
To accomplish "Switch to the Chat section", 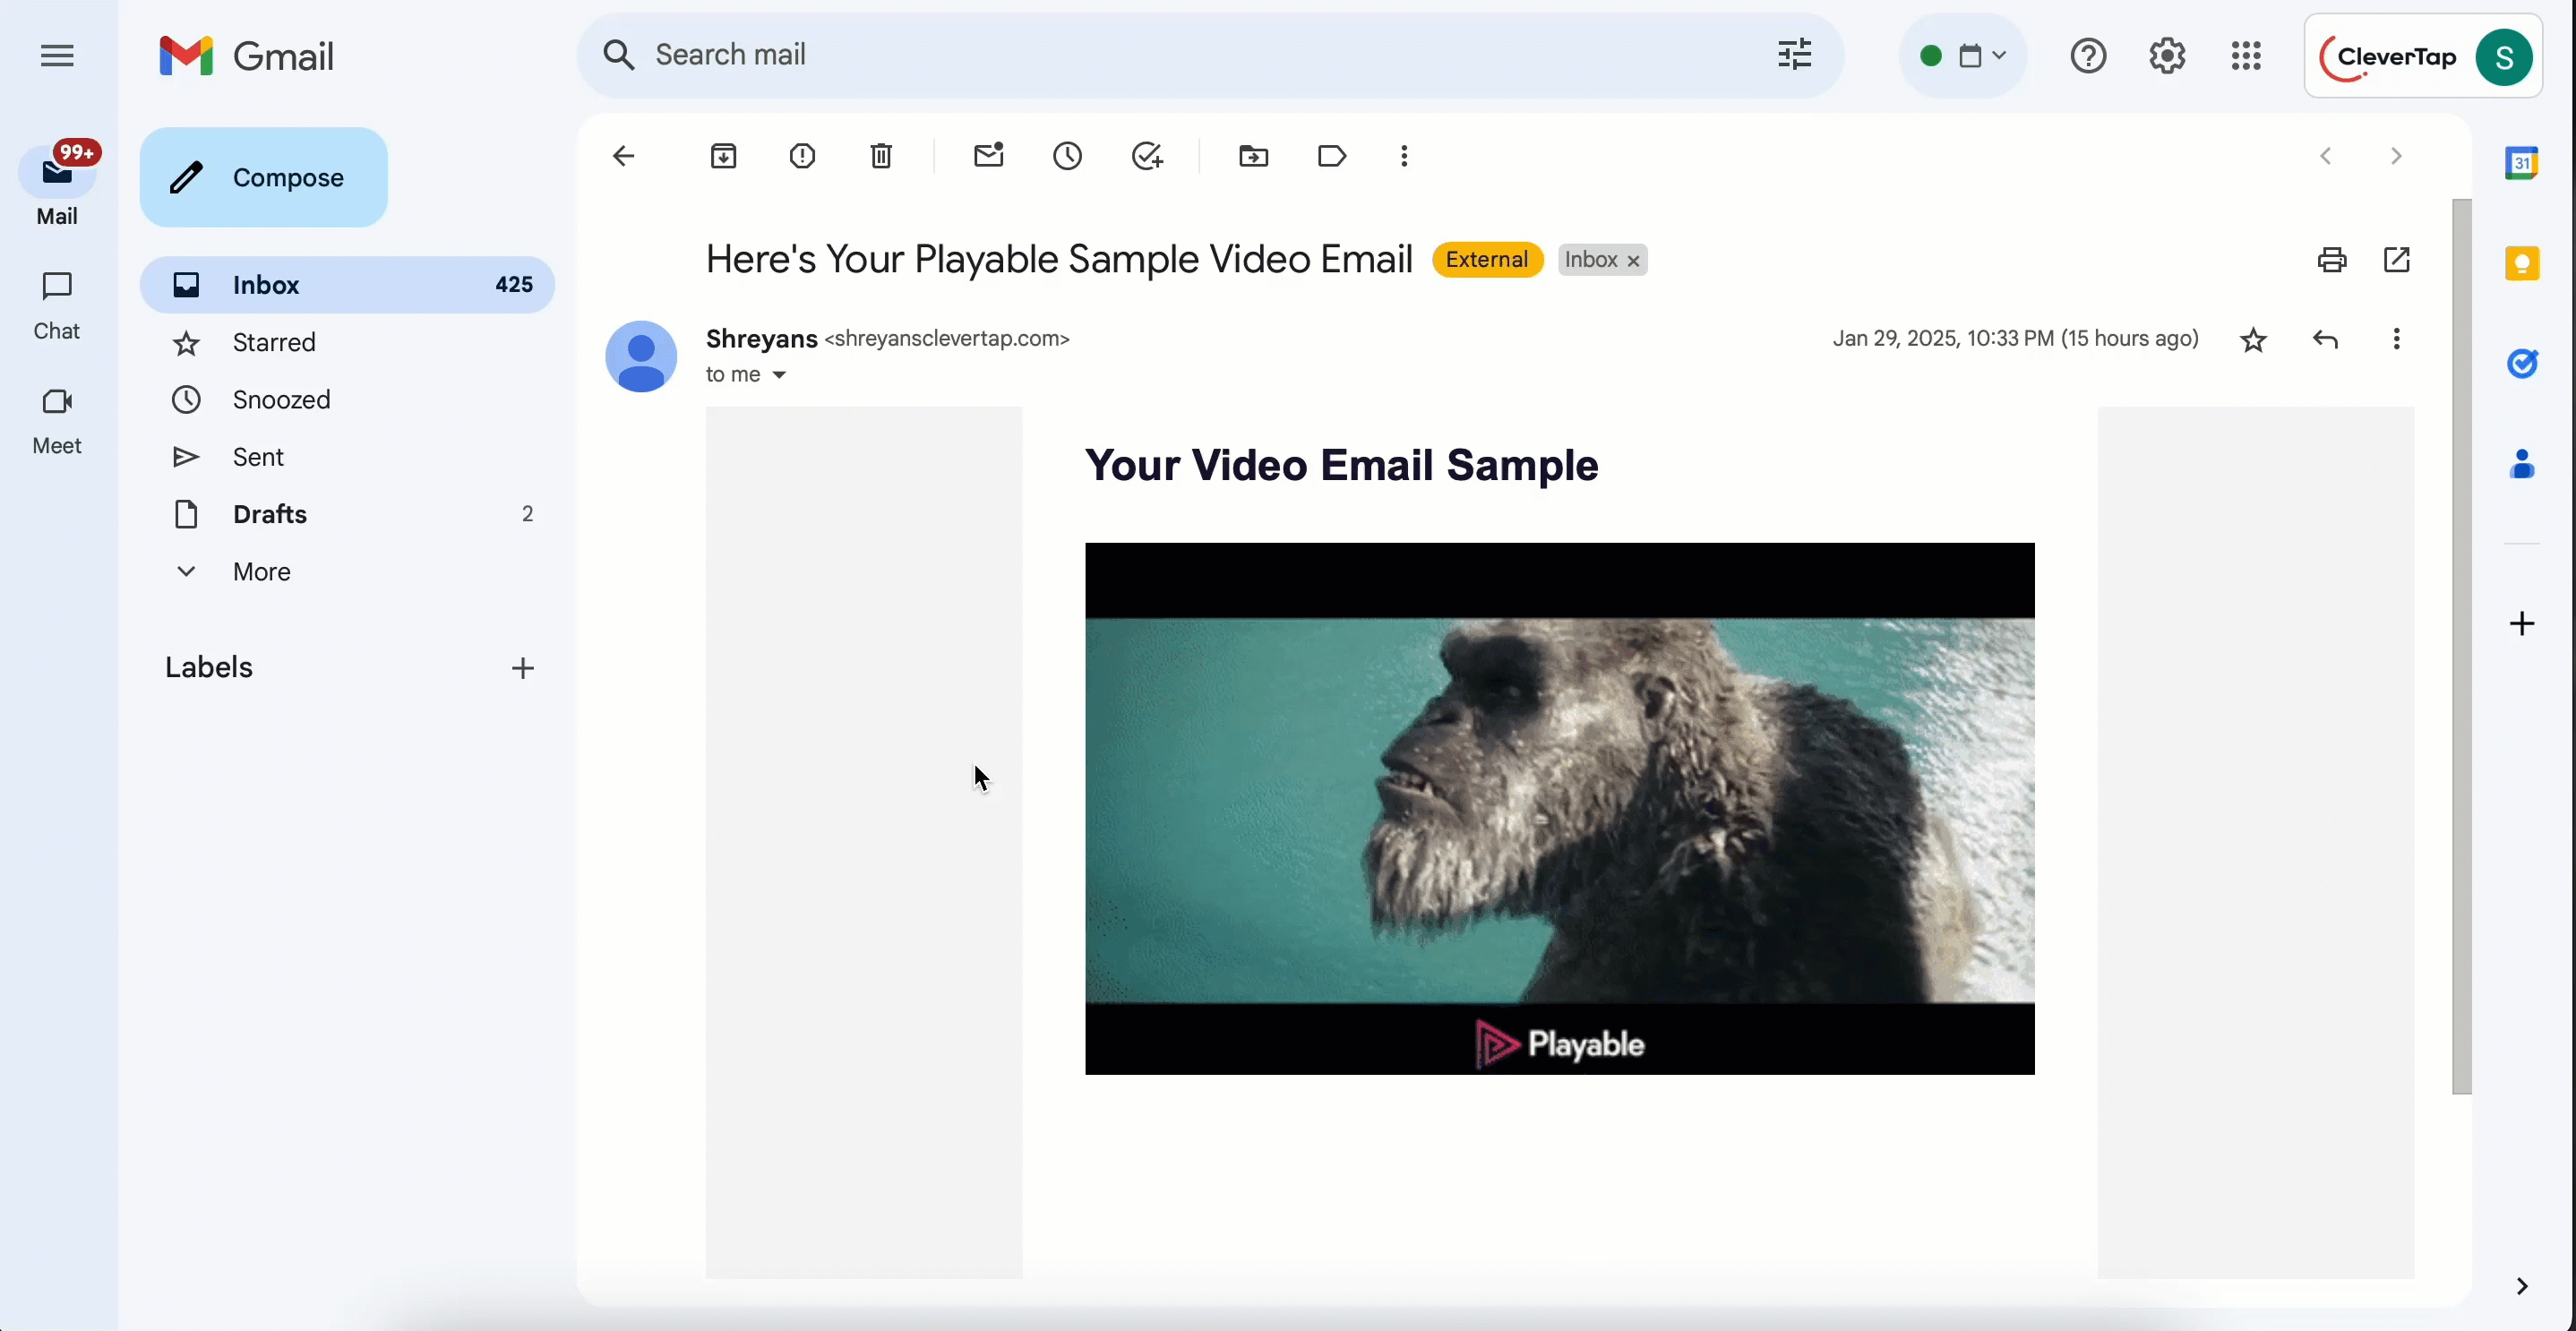I will coord(57,306).
